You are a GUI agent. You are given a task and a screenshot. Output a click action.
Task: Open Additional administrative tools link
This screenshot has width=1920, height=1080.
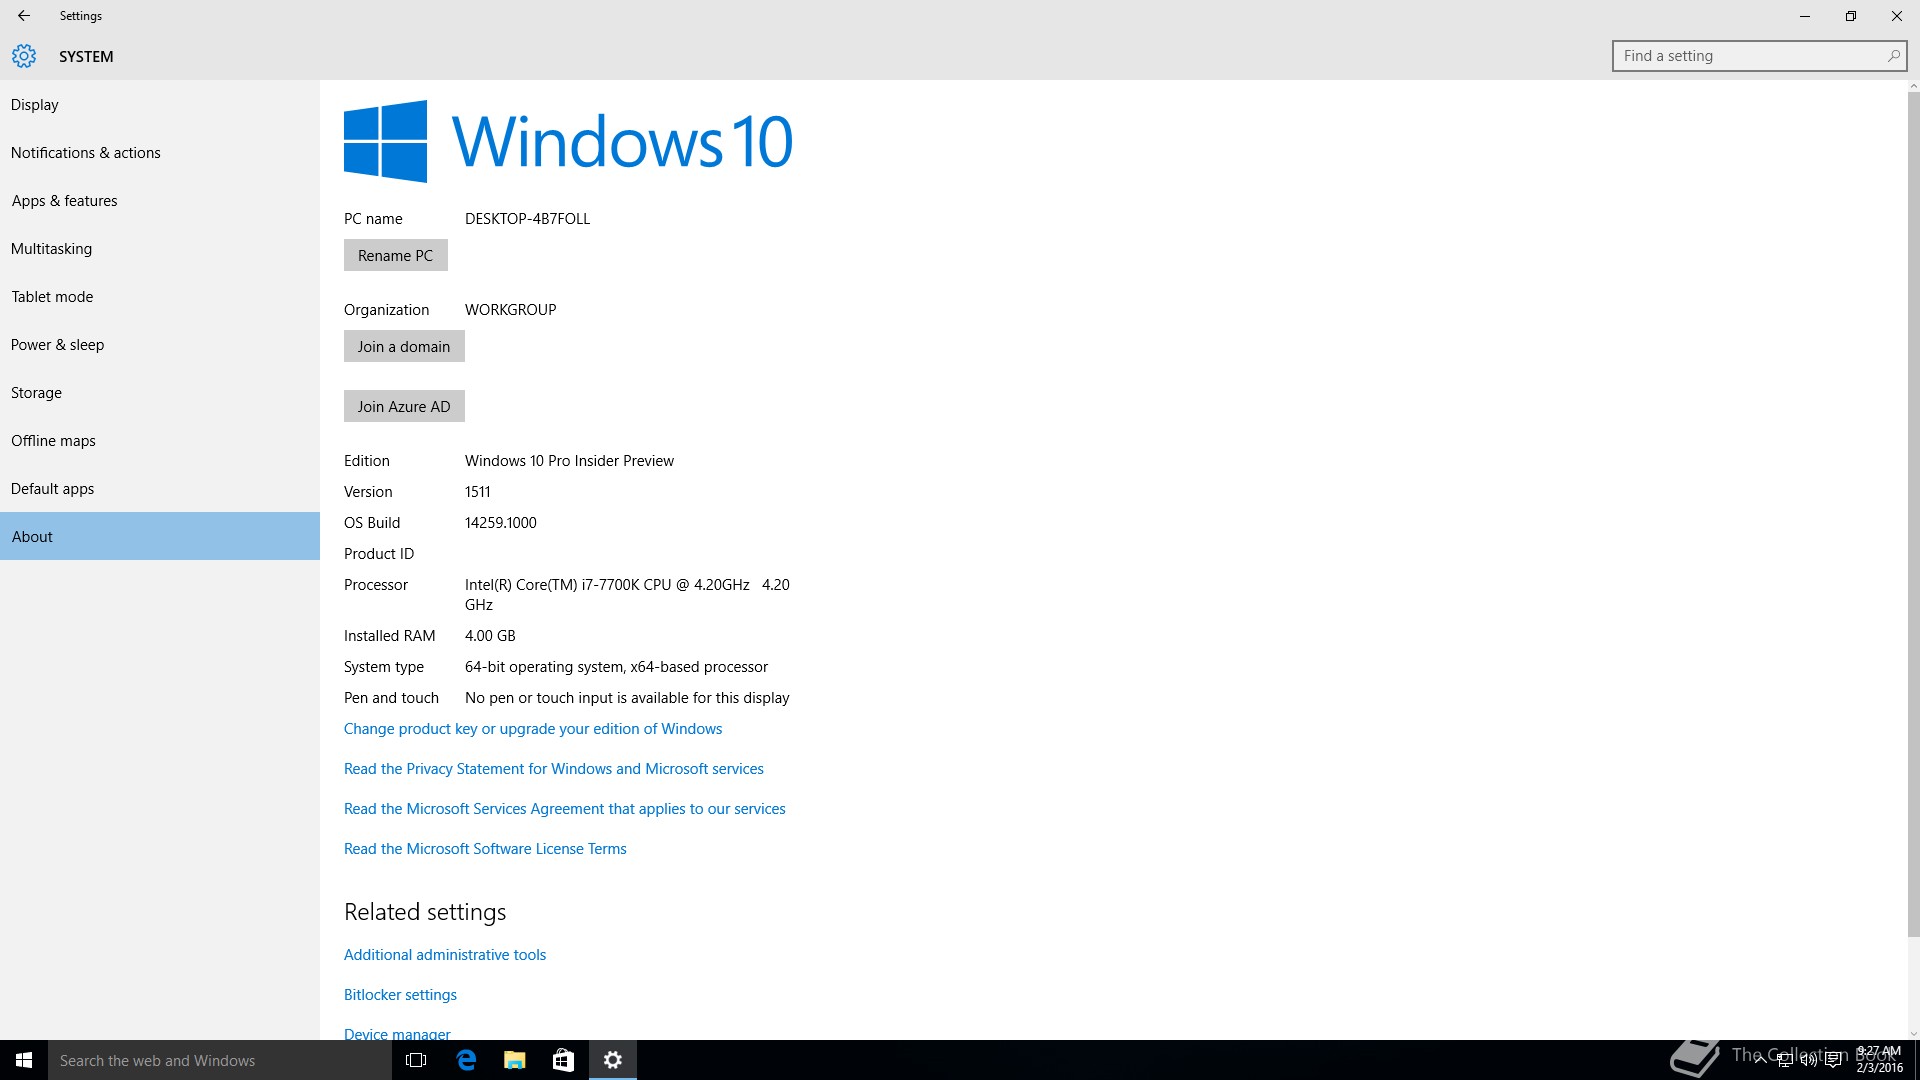445,955
